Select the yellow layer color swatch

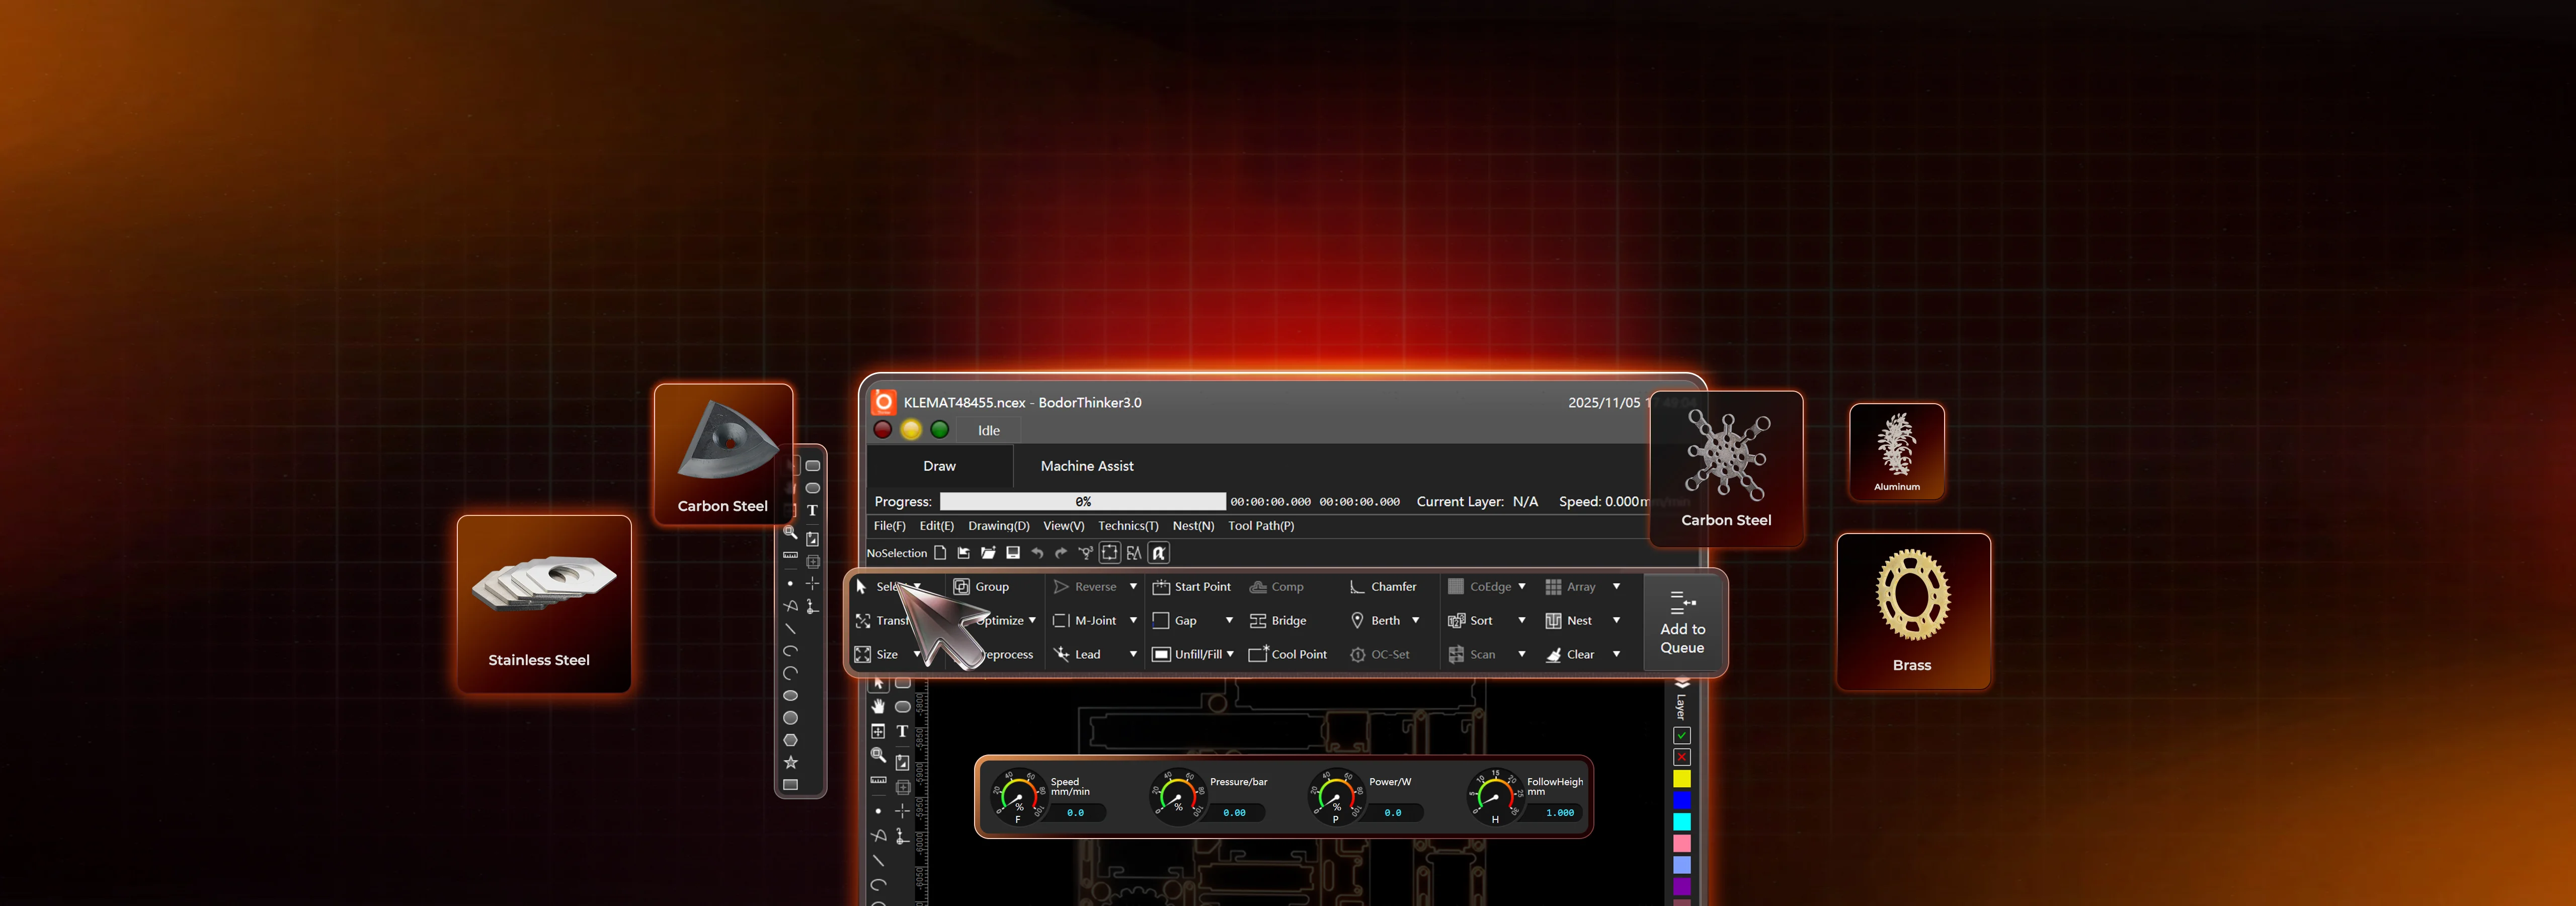pyautogui.click(x=1682, y=779)
